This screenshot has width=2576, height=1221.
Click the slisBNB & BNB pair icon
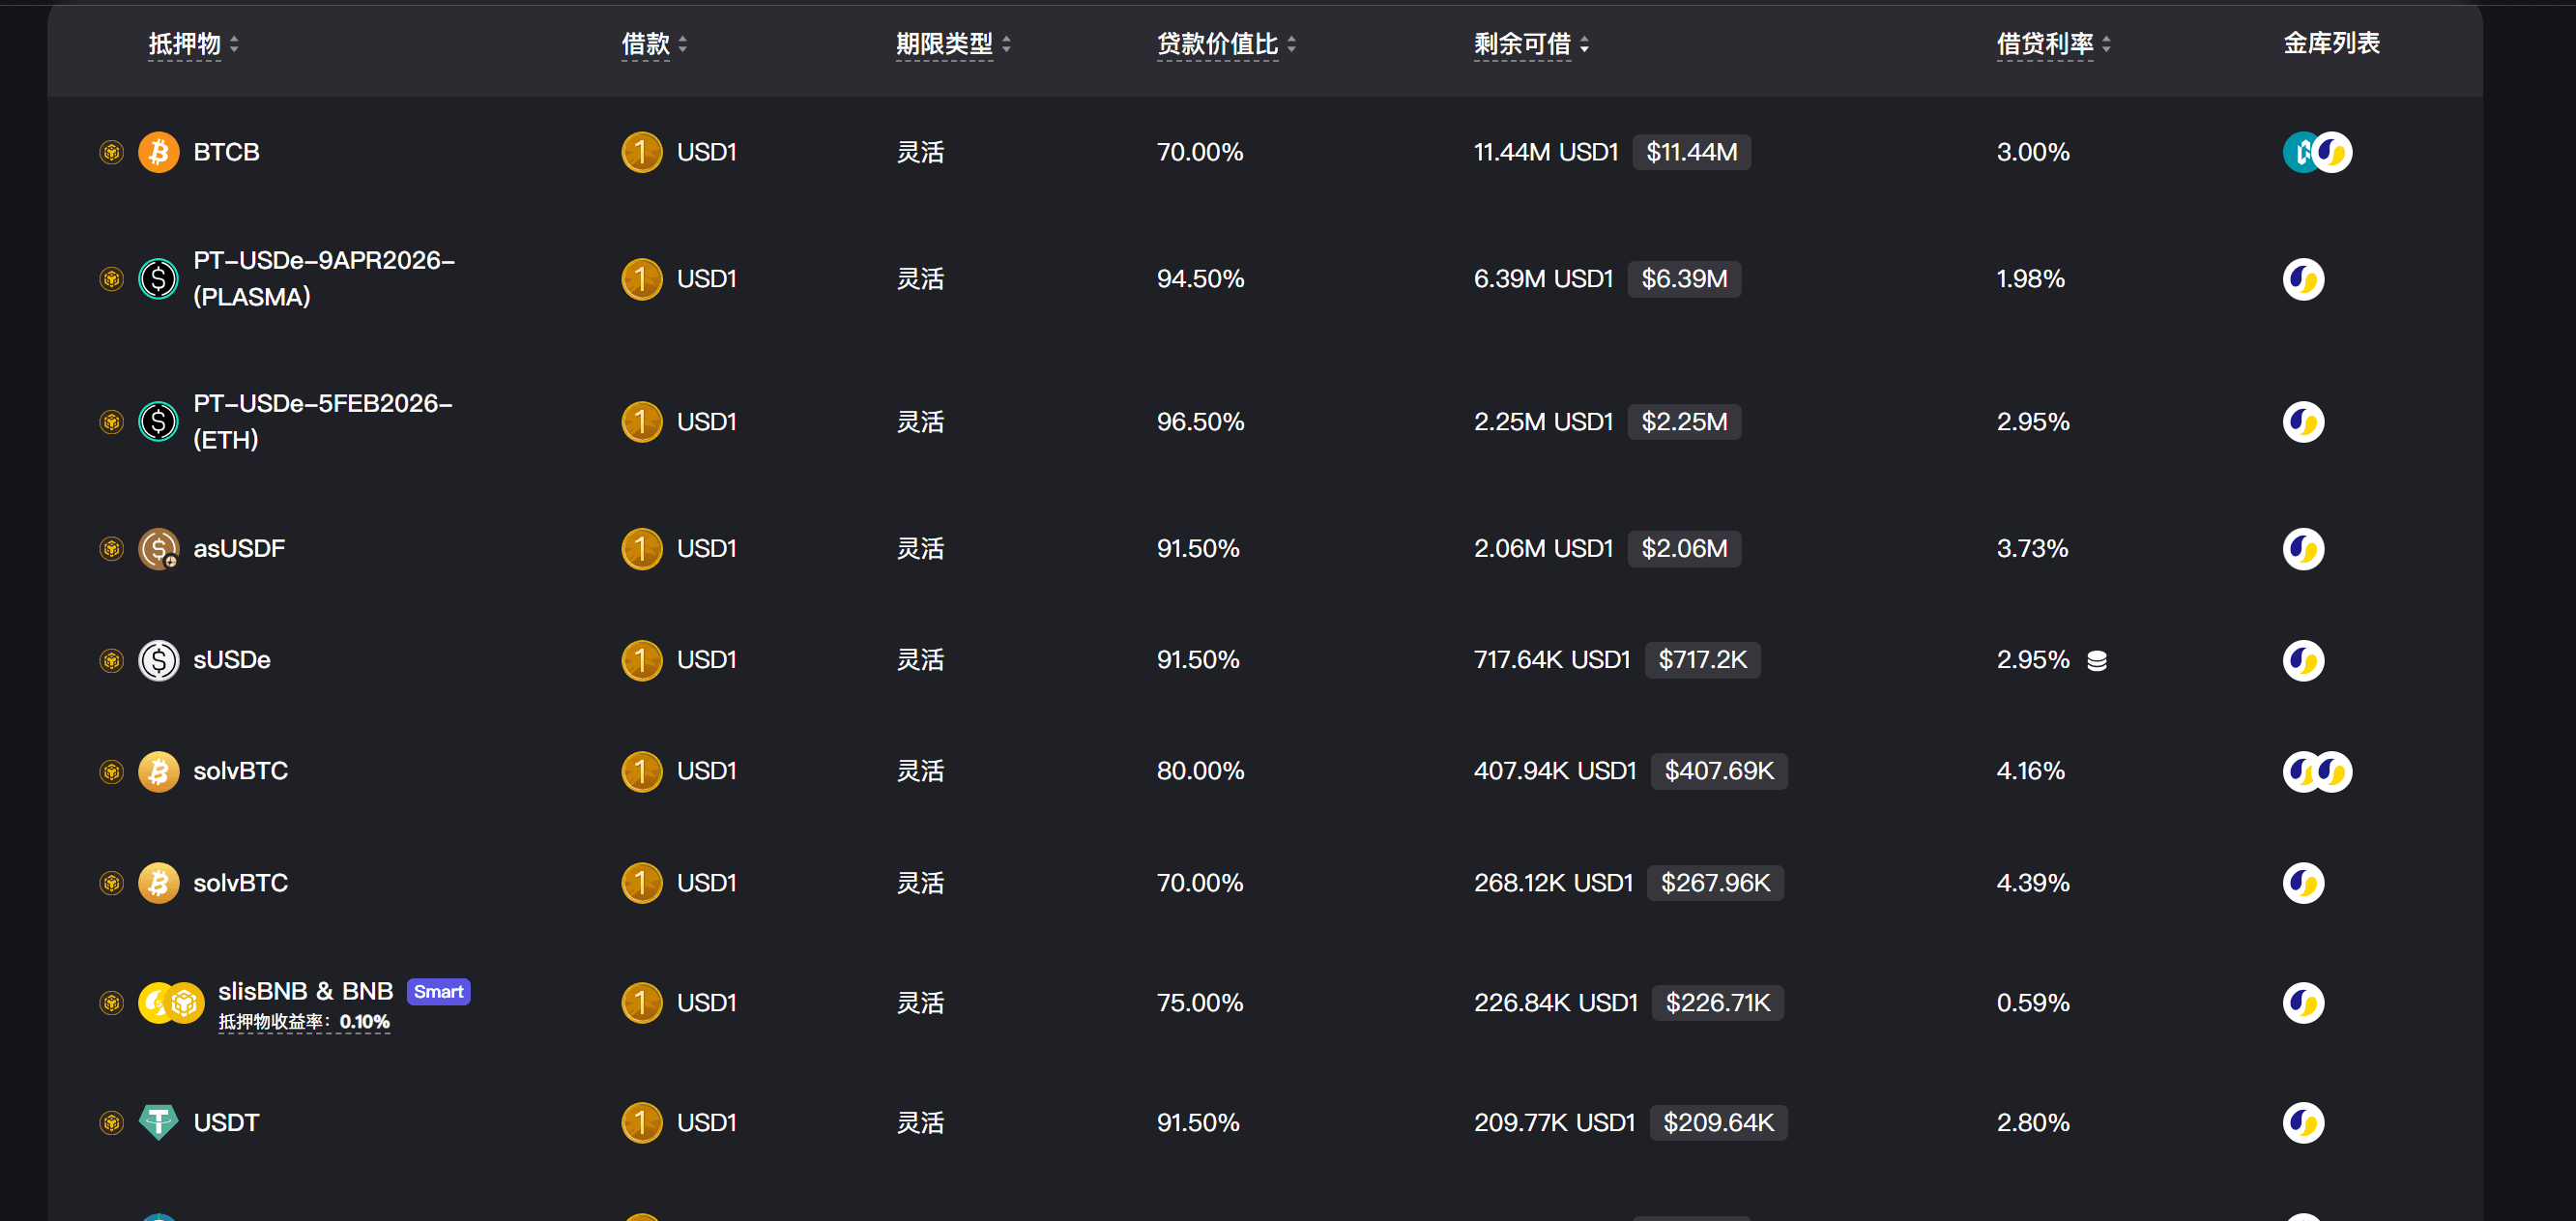point(171,1002)
